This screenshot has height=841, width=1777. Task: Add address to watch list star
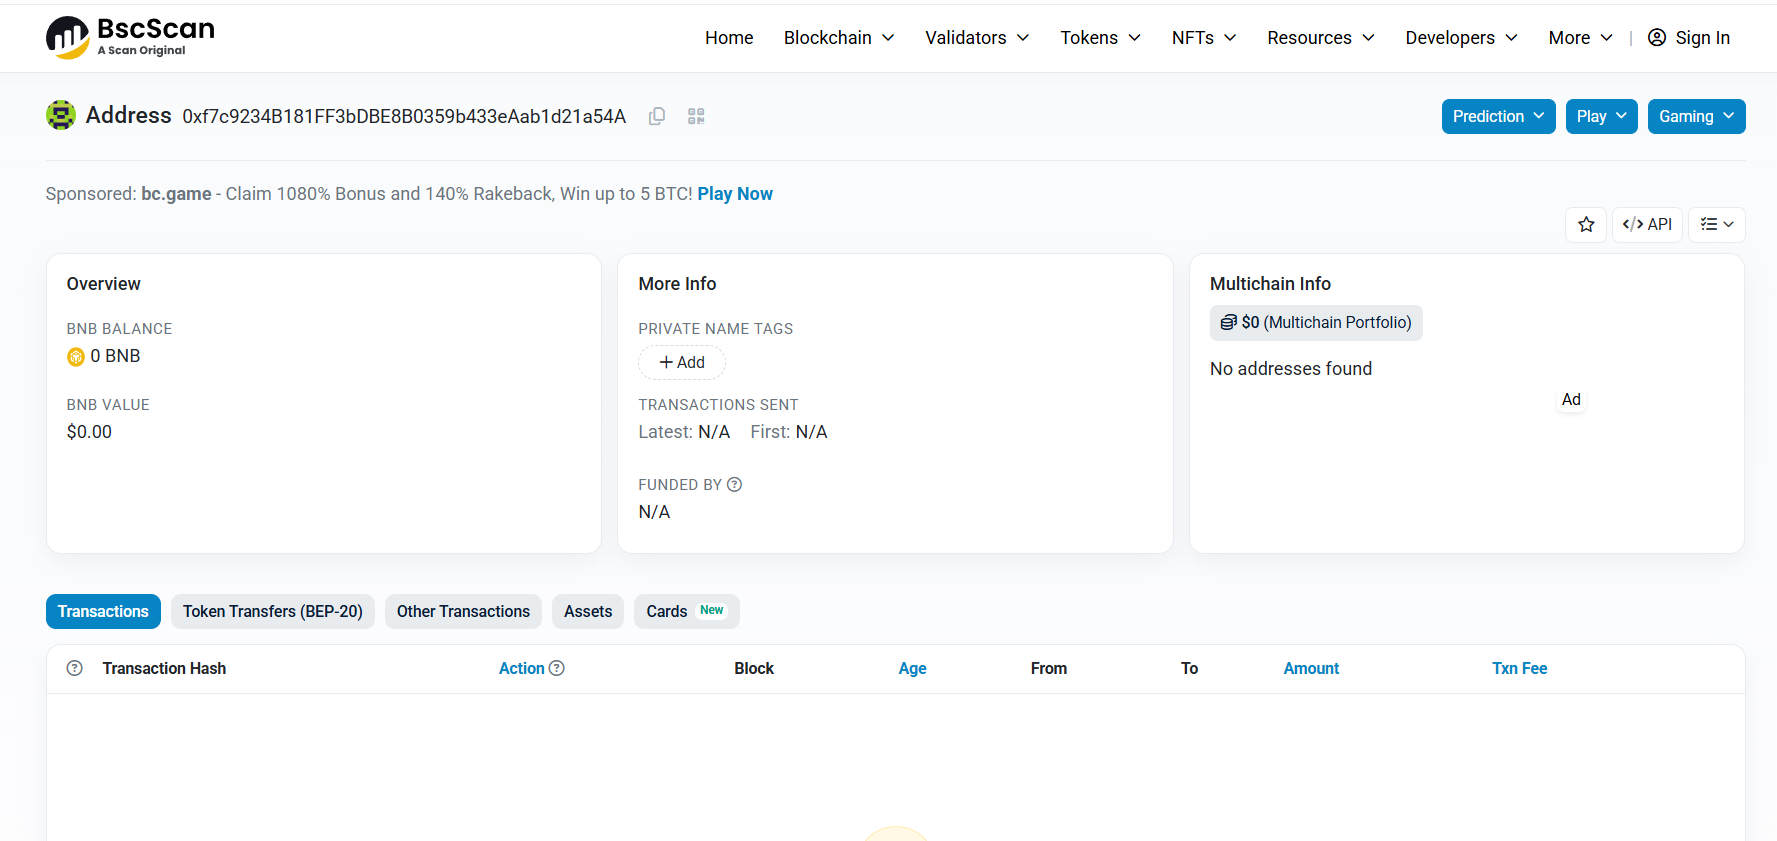(x=1586, y=225)
